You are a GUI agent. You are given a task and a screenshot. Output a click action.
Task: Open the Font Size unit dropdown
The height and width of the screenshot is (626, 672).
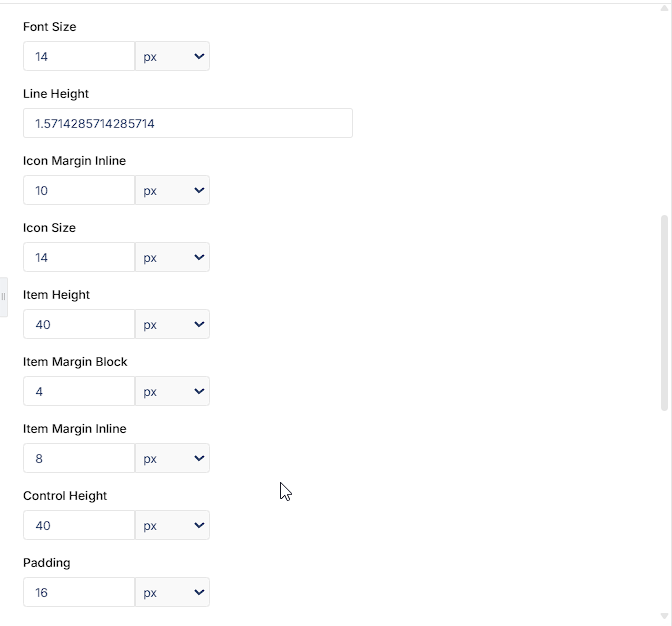[x=172, y=56]
